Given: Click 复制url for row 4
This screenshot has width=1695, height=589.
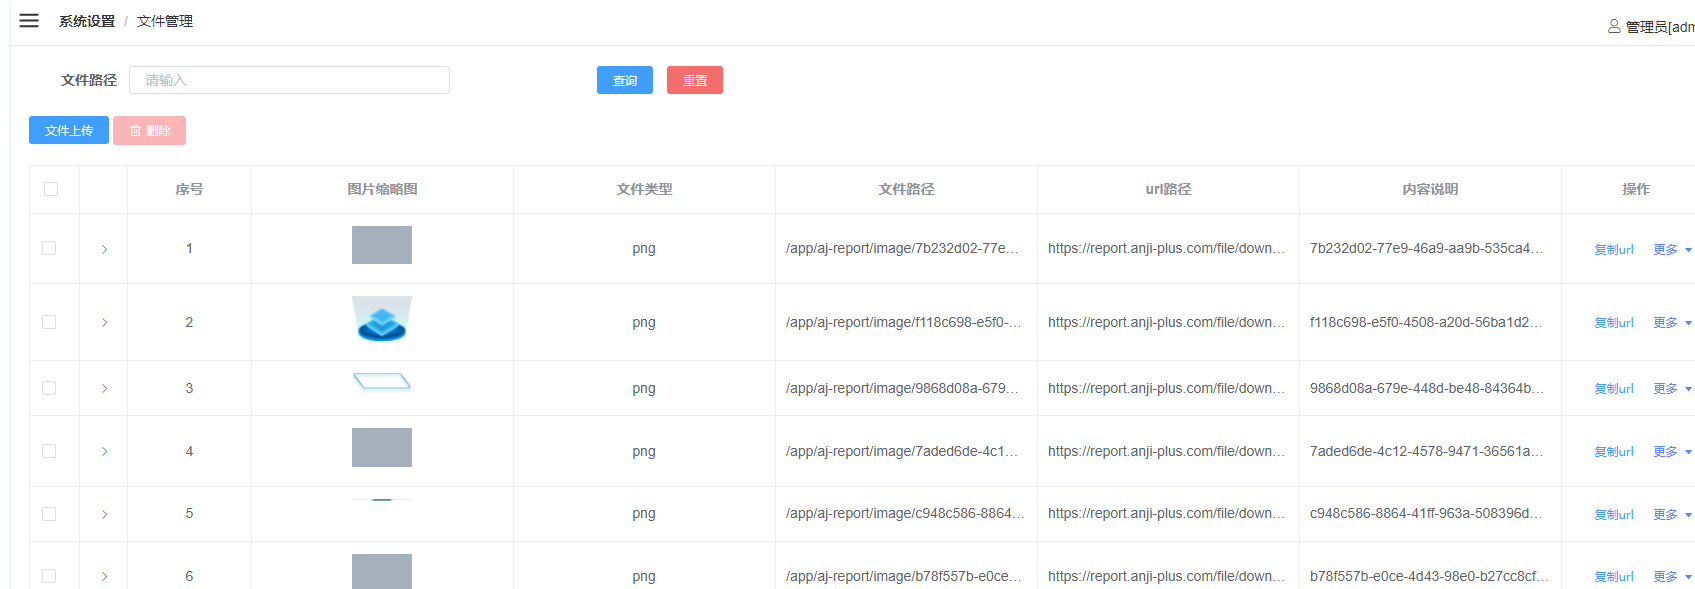Looking at the screenshot, I should pyautogui.click(x=1614, y=452).
